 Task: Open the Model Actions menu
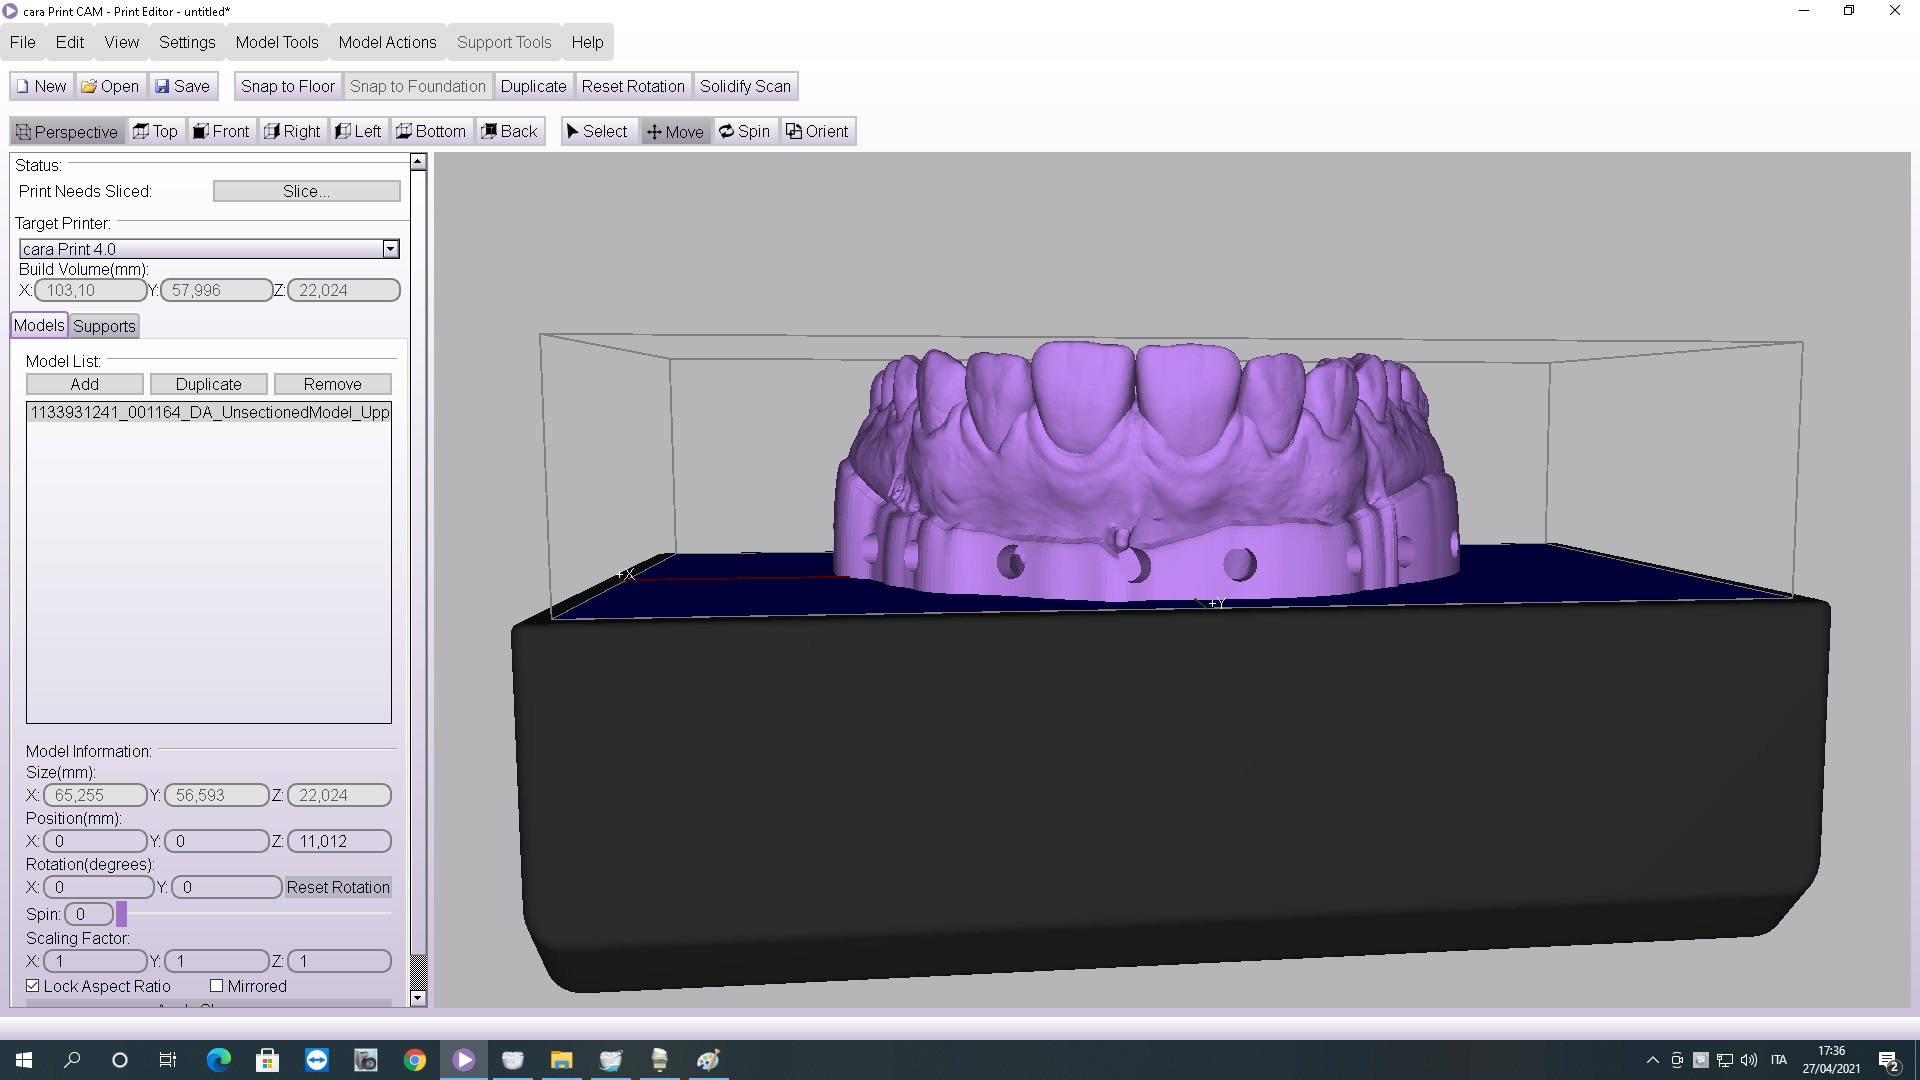[387, 42]
